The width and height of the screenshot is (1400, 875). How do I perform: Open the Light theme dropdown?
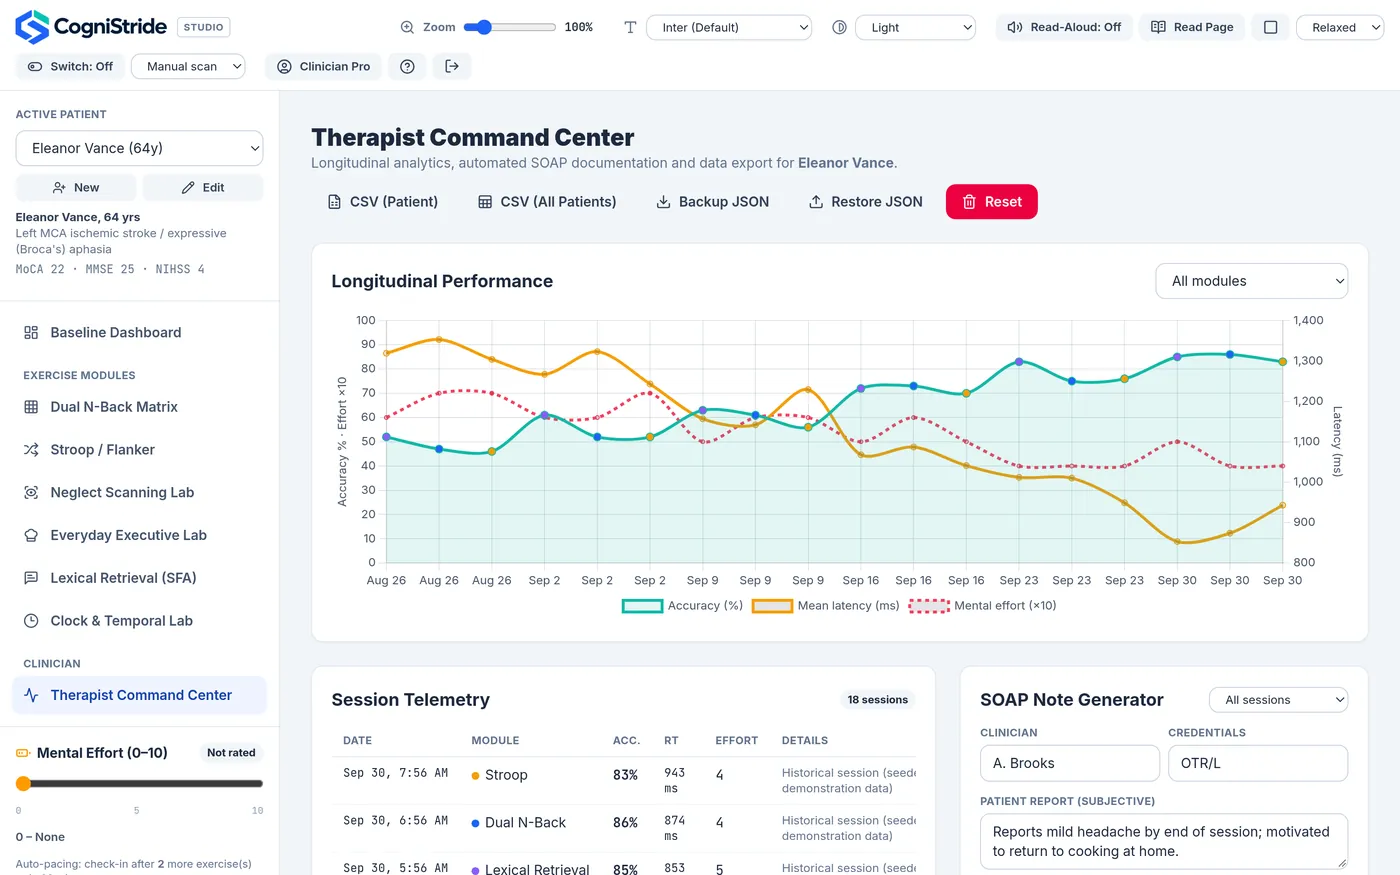916,27
